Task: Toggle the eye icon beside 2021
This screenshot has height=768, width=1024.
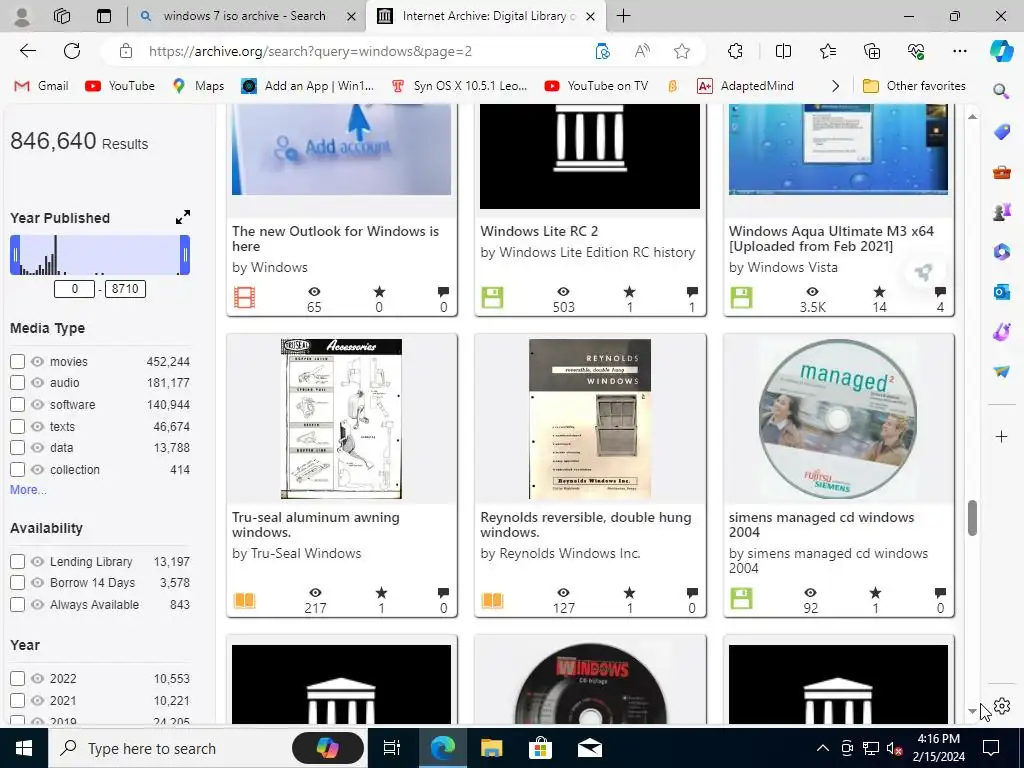Action: pos(37,700)
